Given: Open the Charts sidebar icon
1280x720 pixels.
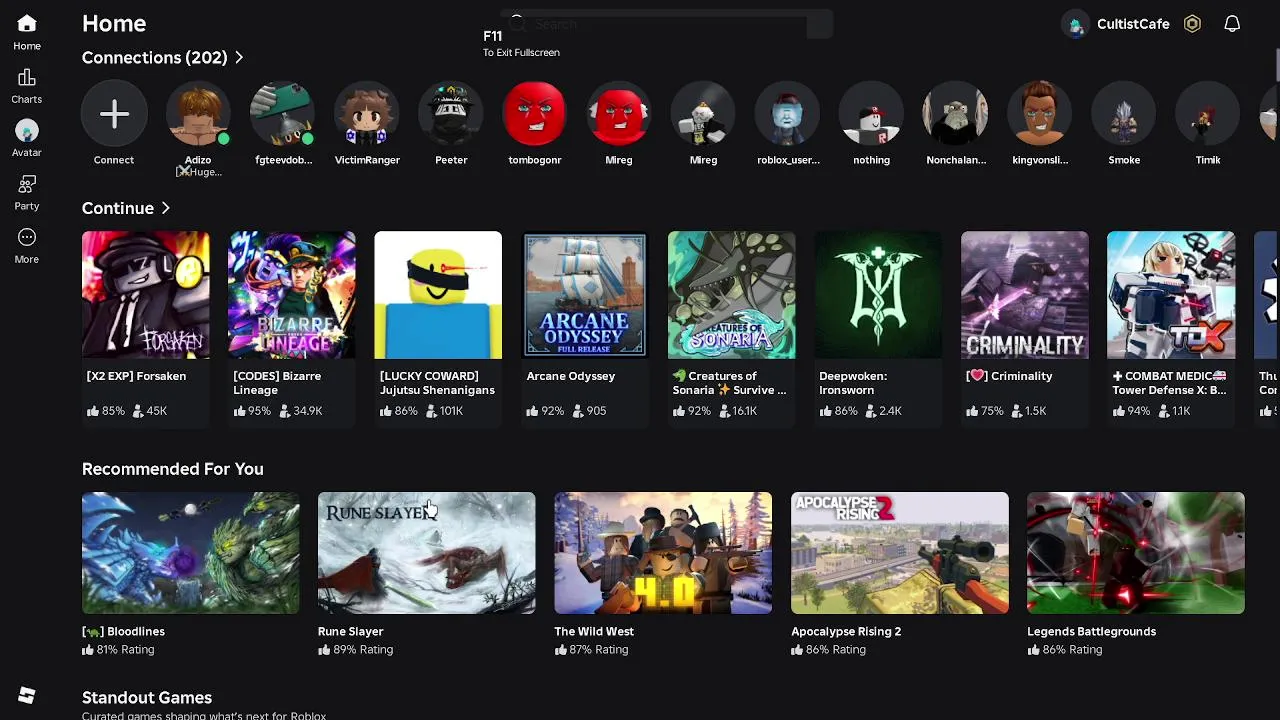Looking at the screenshot, I should coord(27,78).
